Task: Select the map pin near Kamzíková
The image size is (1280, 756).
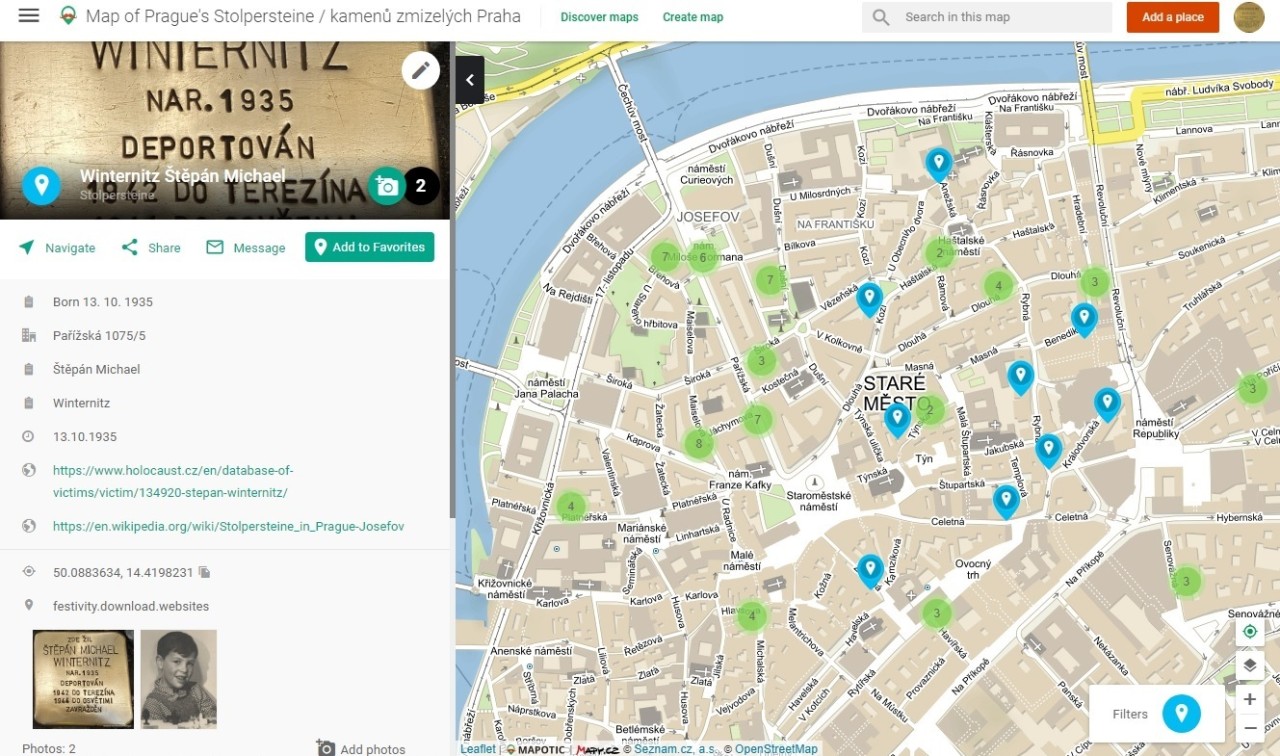Action: pos(870,570)
